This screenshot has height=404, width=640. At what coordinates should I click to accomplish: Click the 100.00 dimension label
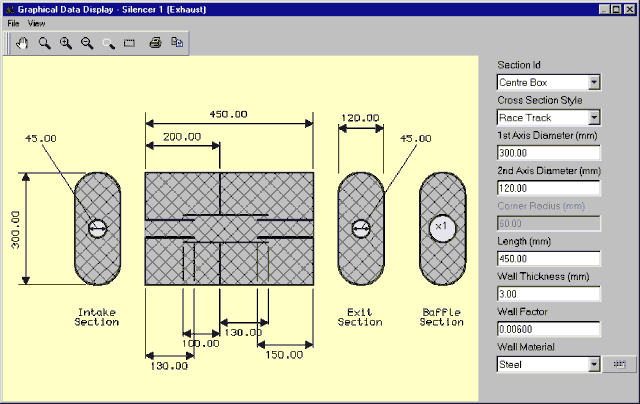tap(201, 344)
